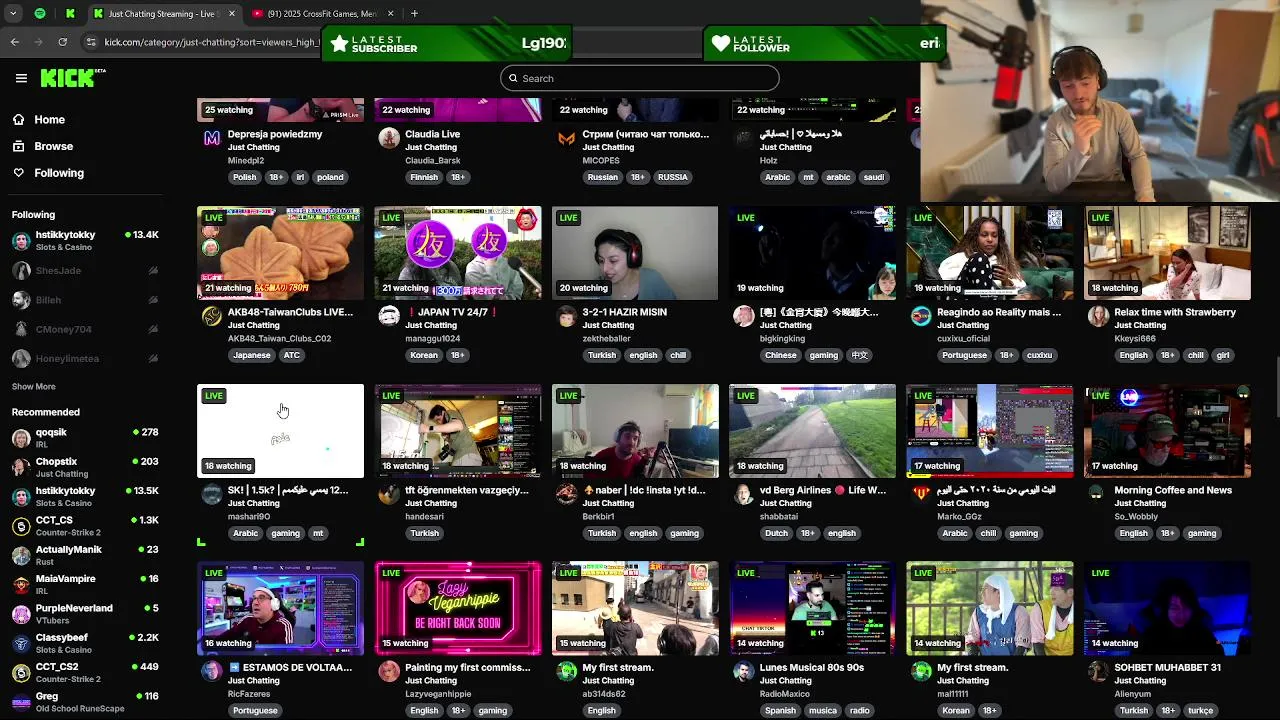Image resolution: width=1280 pixels, height=720 pixels.
Task: Reload the page with refresh icon
Action: point(63,42)
